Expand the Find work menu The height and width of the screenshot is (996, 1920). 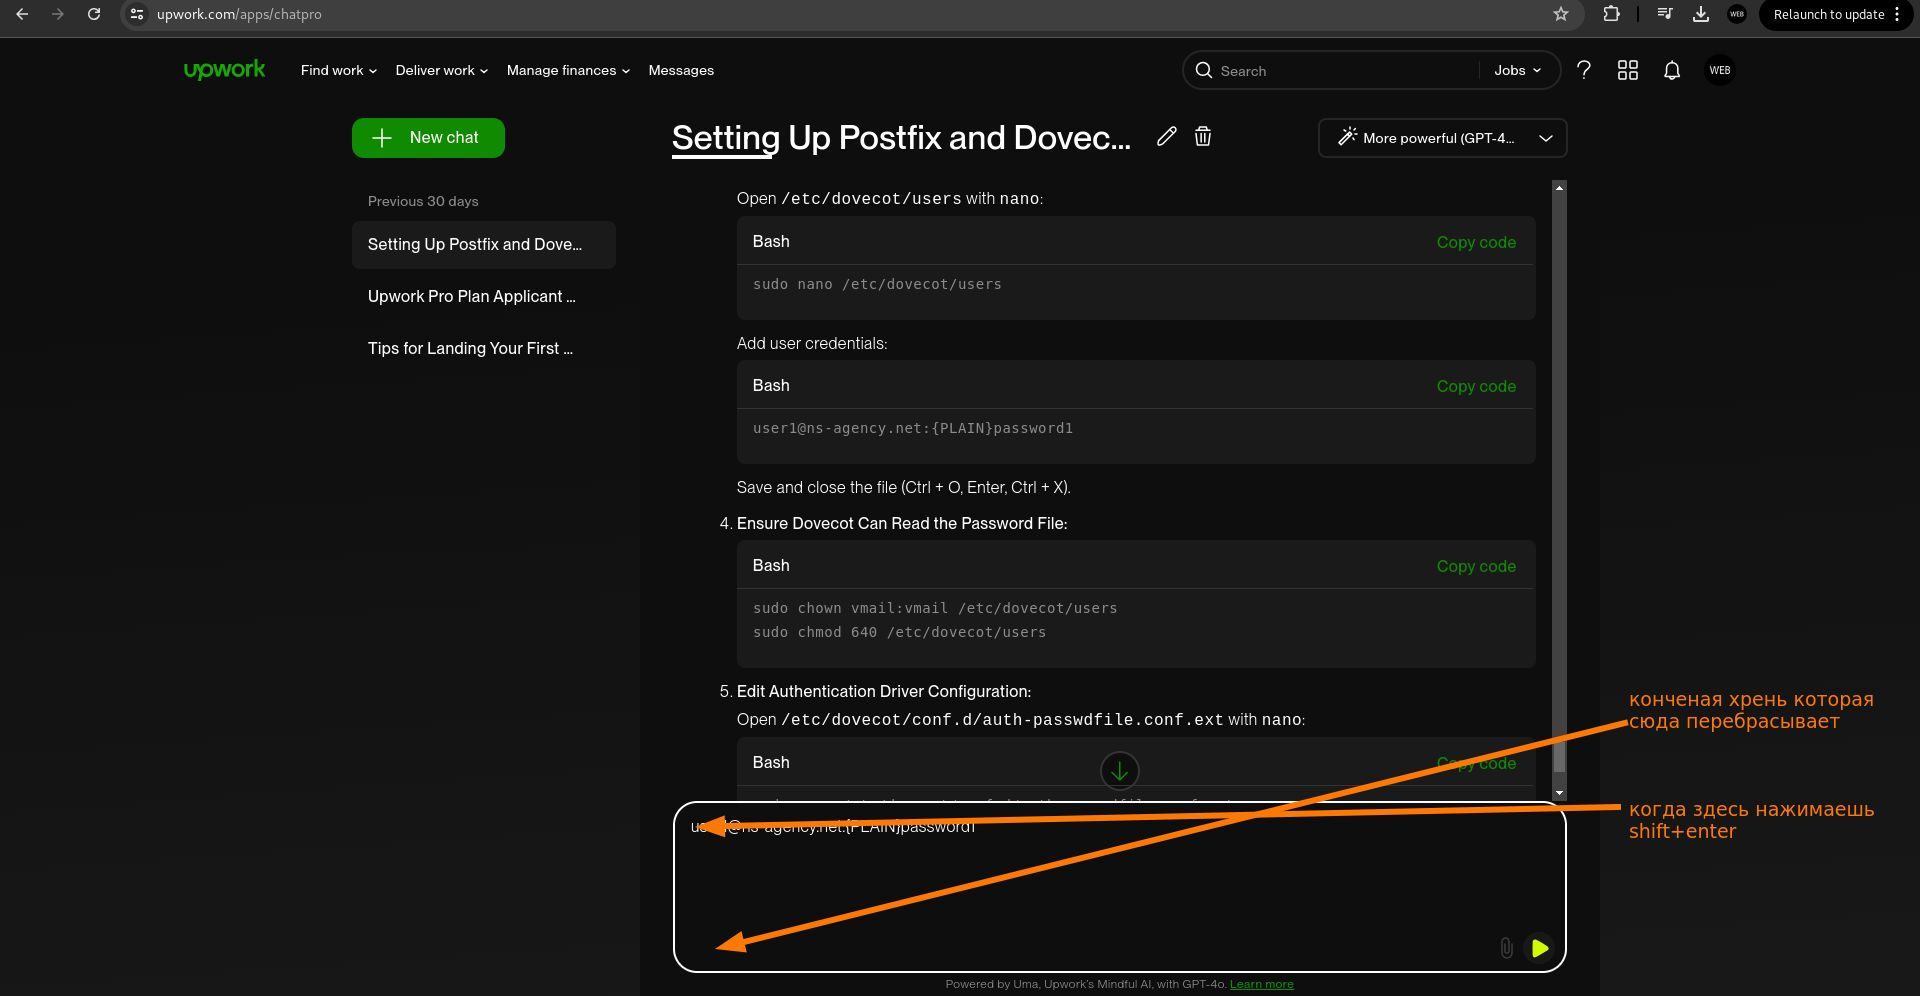coord(338,71)
